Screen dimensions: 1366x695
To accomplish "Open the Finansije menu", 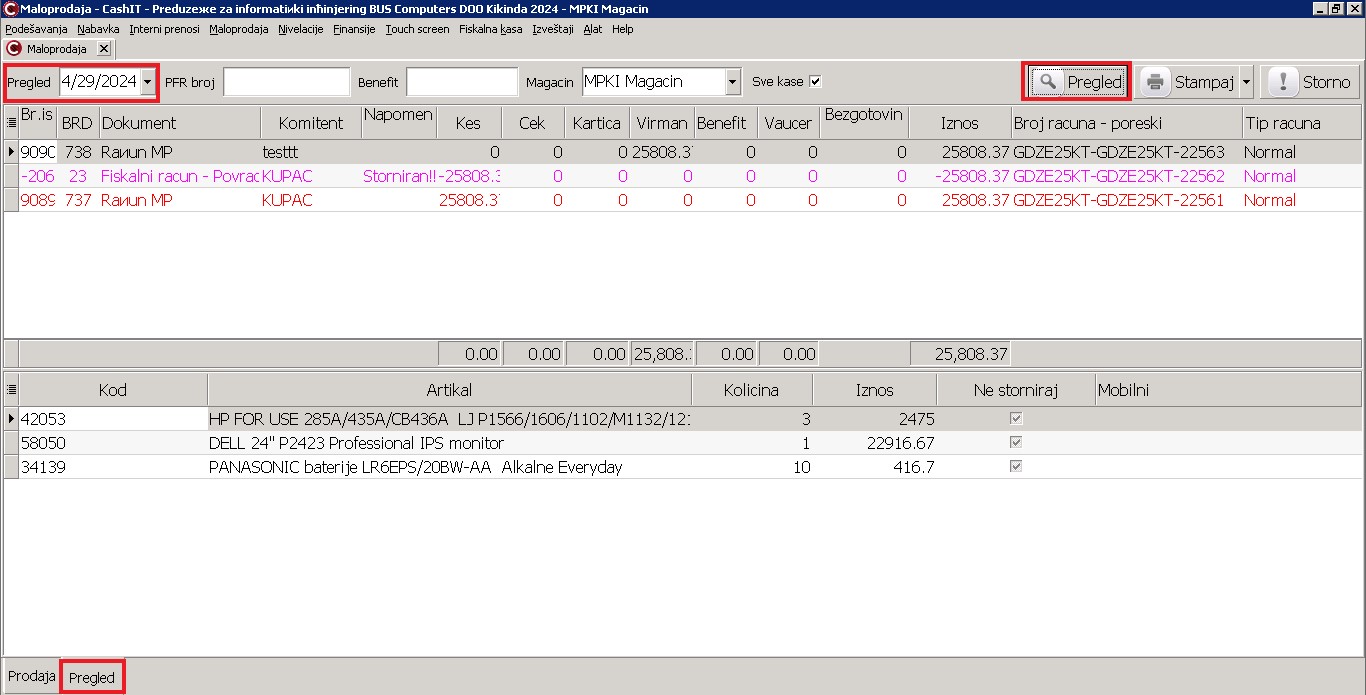I will point(354,29).
